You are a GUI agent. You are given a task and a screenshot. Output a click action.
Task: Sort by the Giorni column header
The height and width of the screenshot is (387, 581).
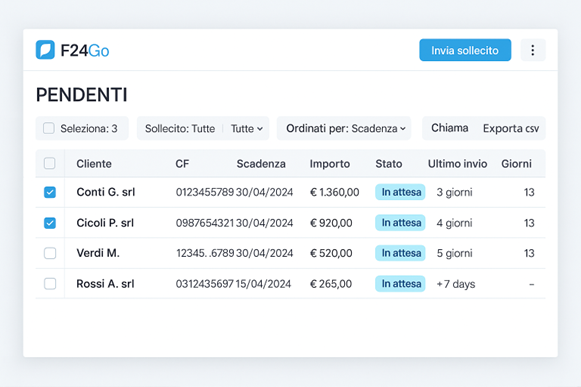coord(516,163)
